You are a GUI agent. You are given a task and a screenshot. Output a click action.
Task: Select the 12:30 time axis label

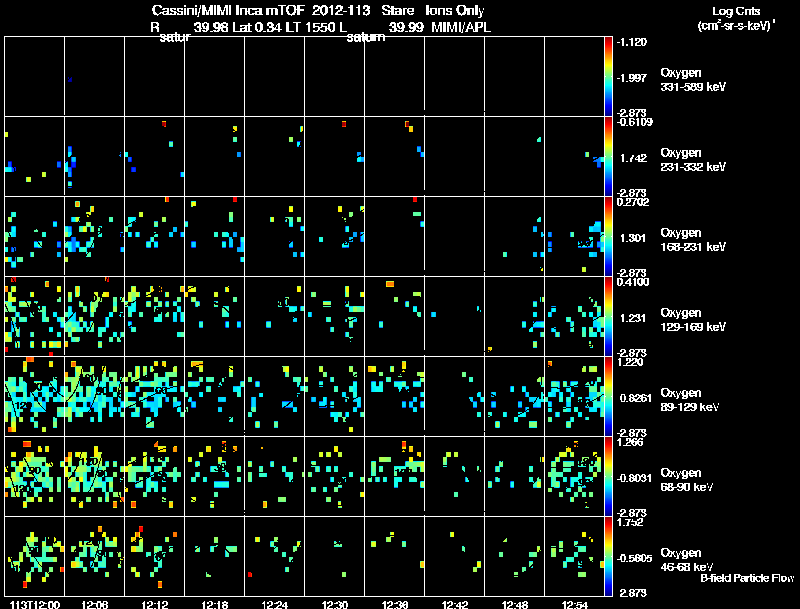[x=335, y=604]
